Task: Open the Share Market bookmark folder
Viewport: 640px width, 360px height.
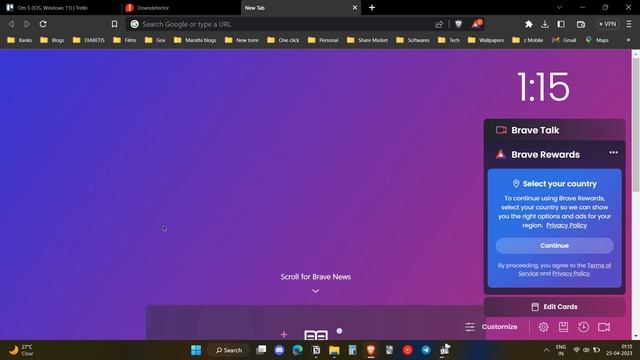Action: pyautogui.click(x=367, y=40)
